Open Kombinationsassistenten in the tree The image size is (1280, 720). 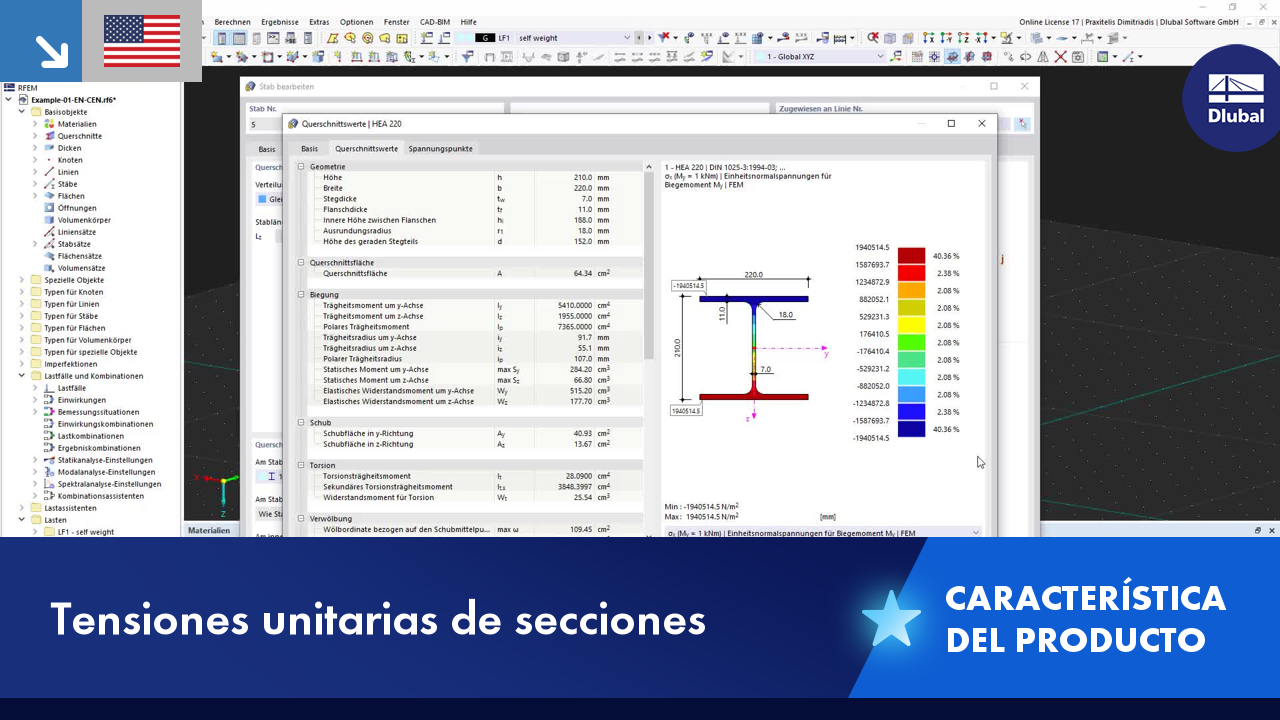pos(101,496)
